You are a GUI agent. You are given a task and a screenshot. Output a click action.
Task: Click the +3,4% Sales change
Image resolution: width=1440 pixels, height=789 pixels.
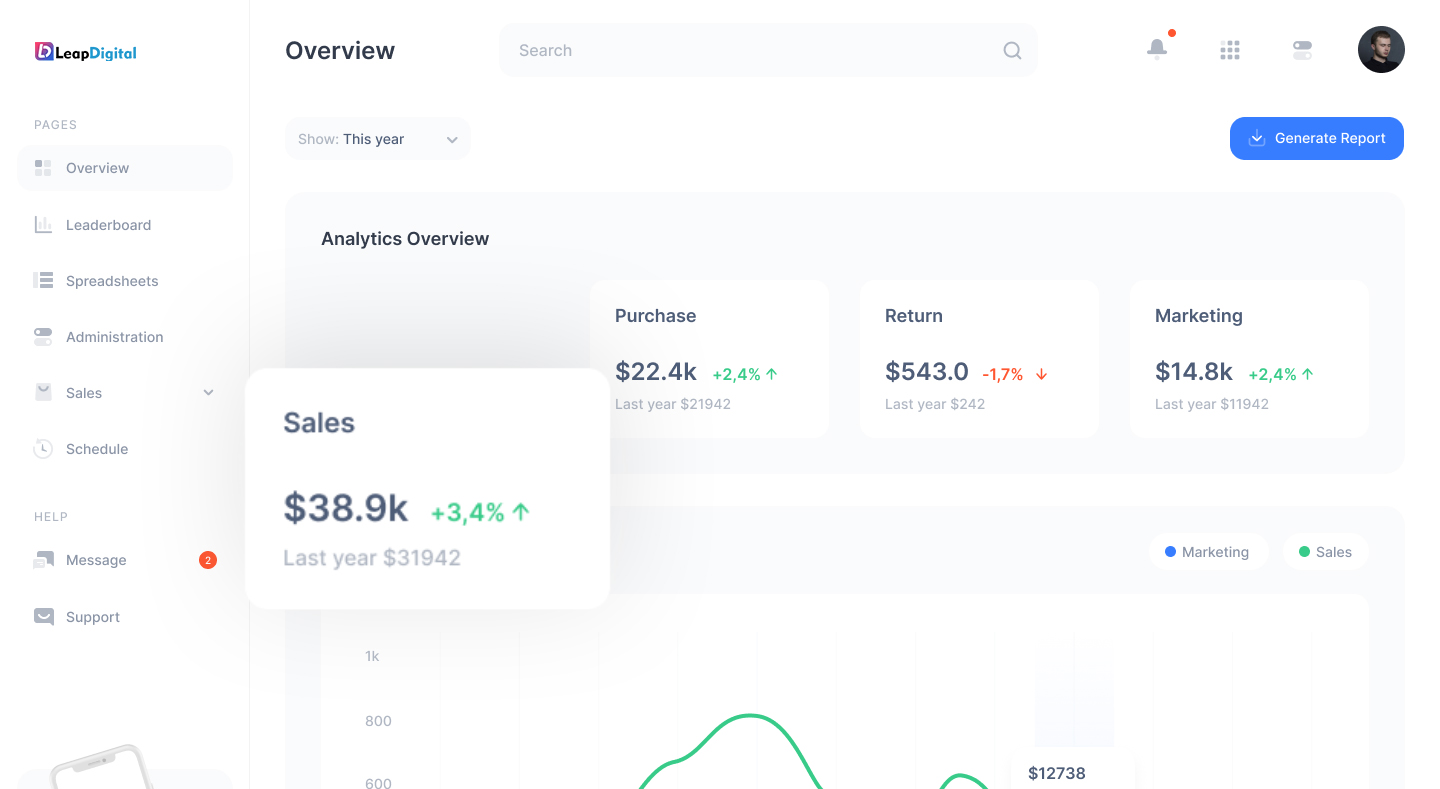tap(468, 512)
